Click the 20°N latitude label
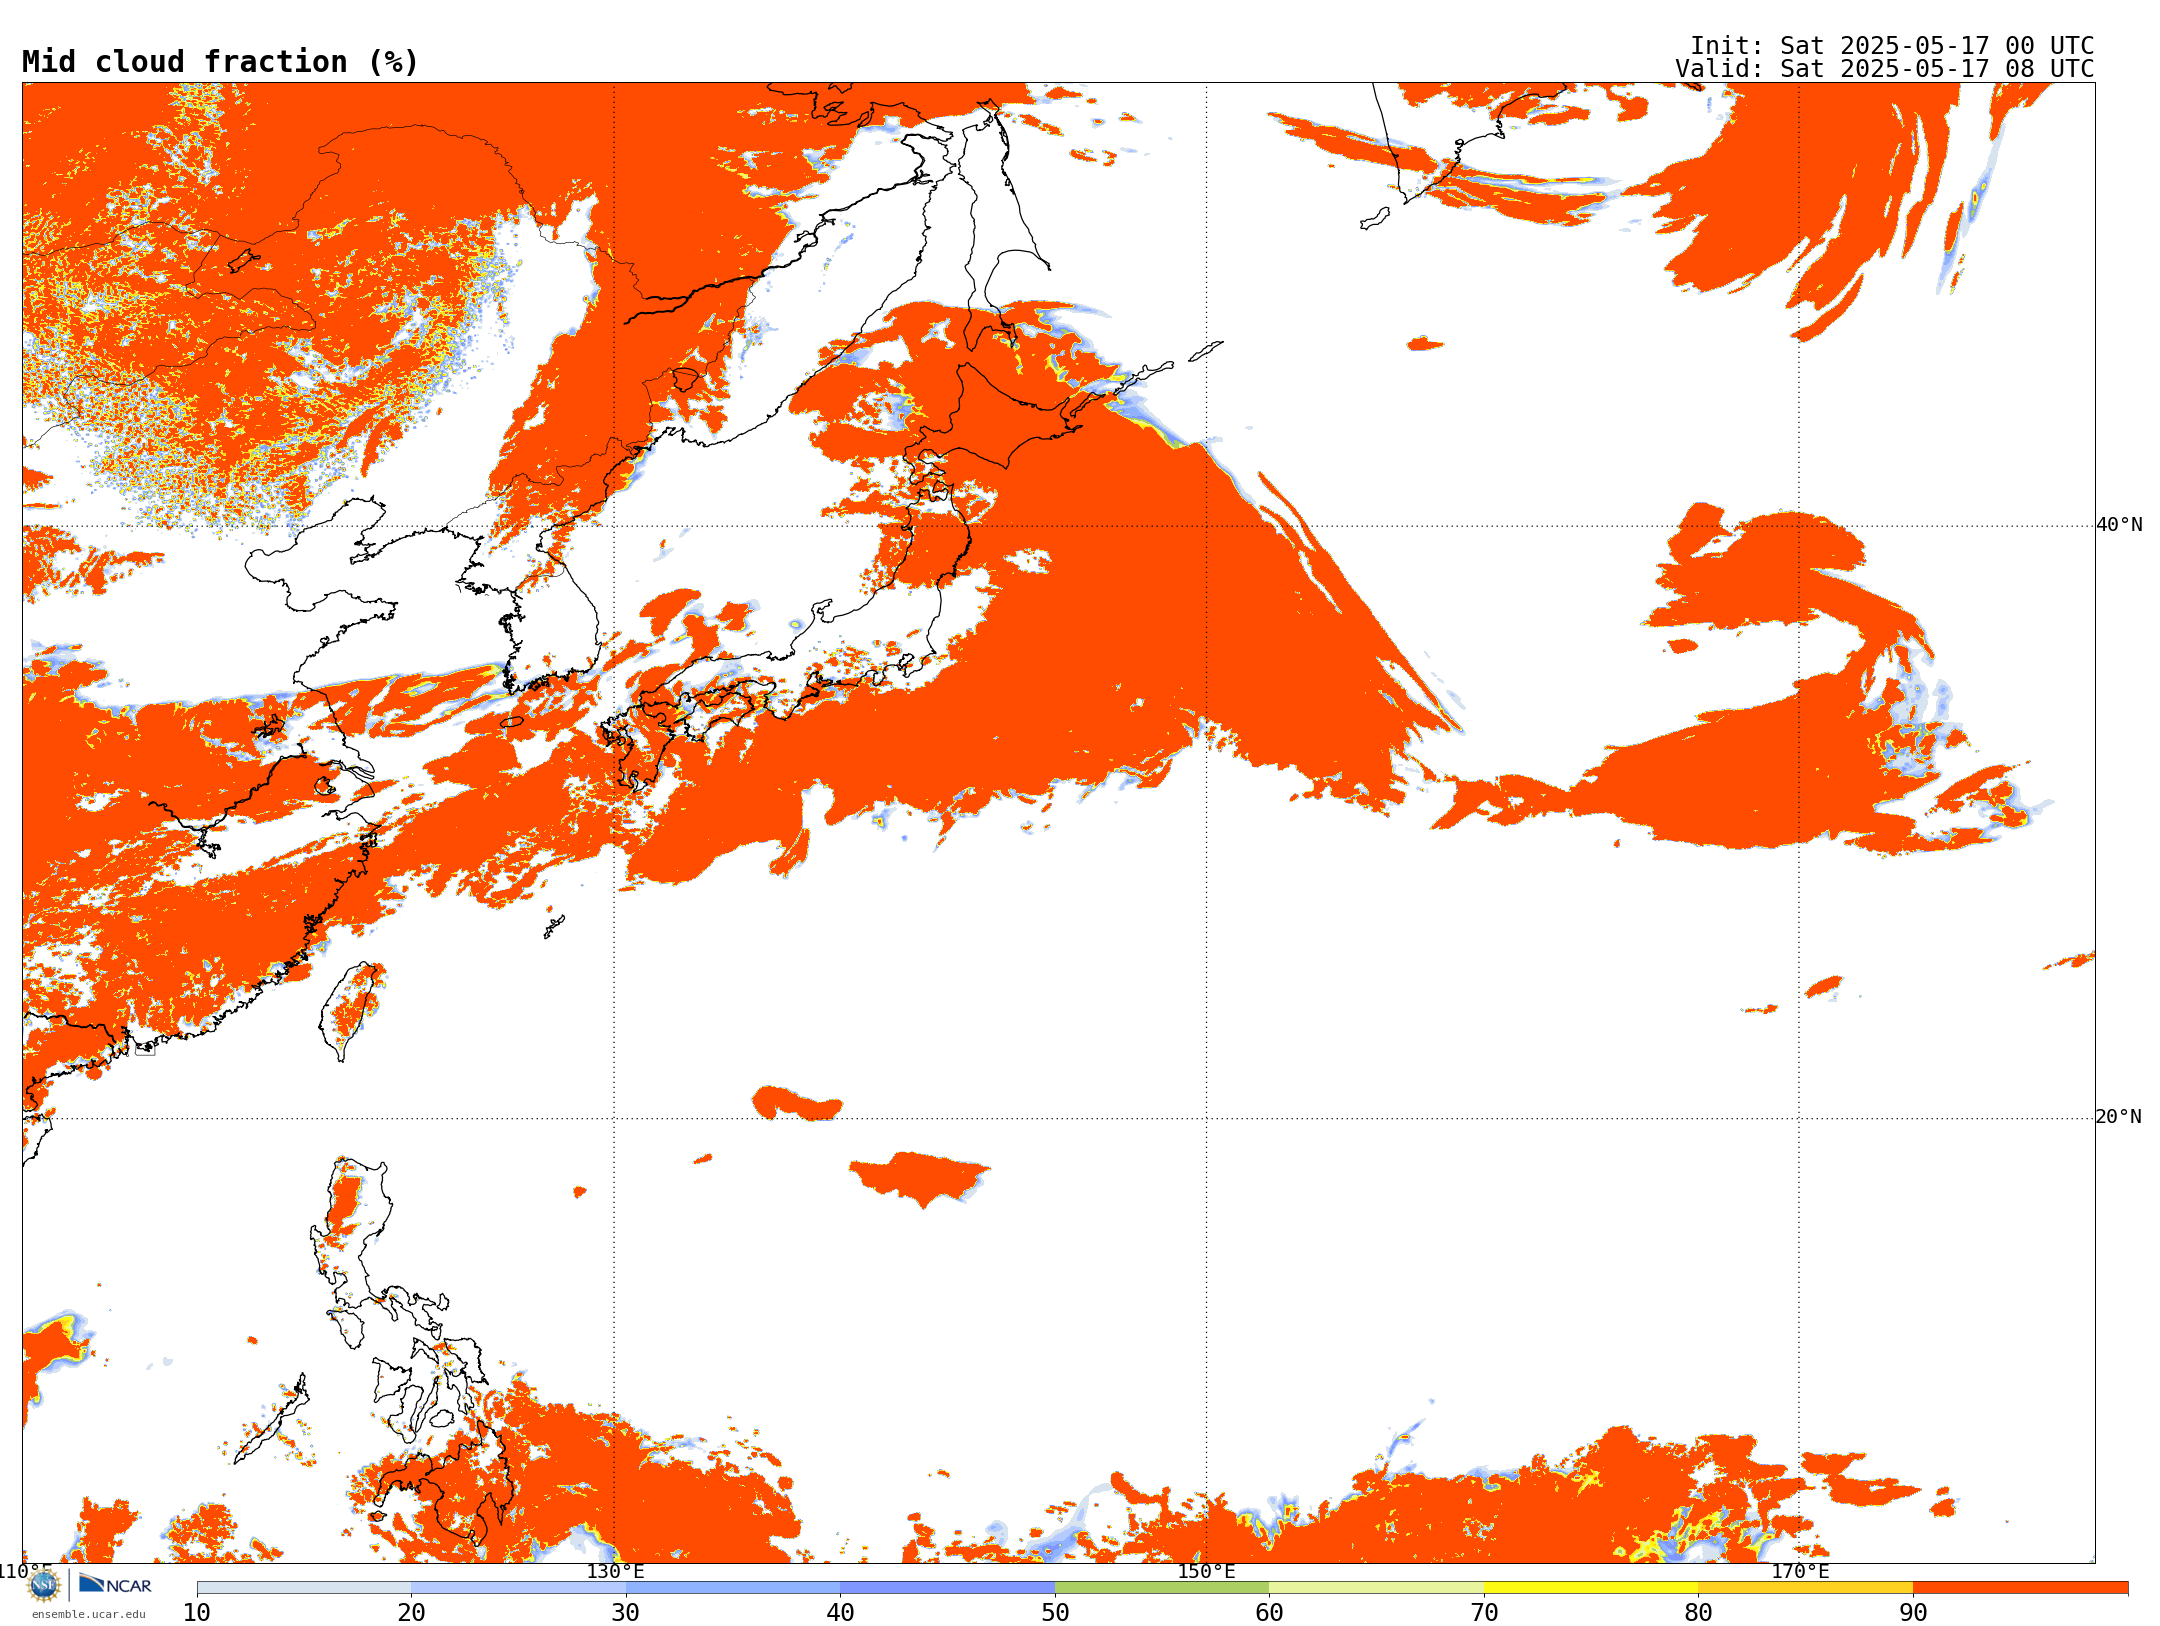Image resolution: width=2160 pixels, height=1626 pixels. click(x=2119, y=1117)
